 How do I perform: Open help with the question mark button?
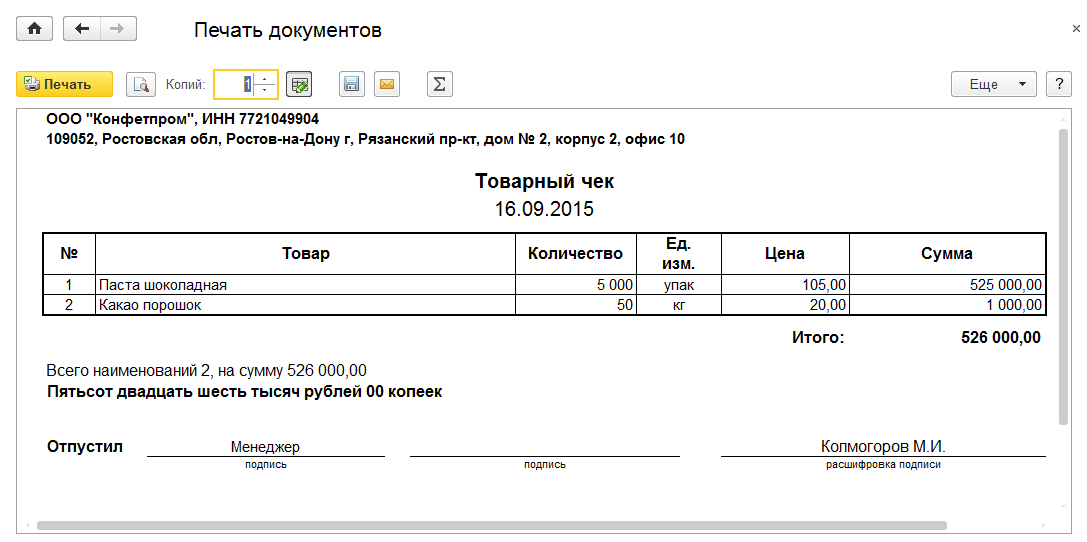point(1057,85)
